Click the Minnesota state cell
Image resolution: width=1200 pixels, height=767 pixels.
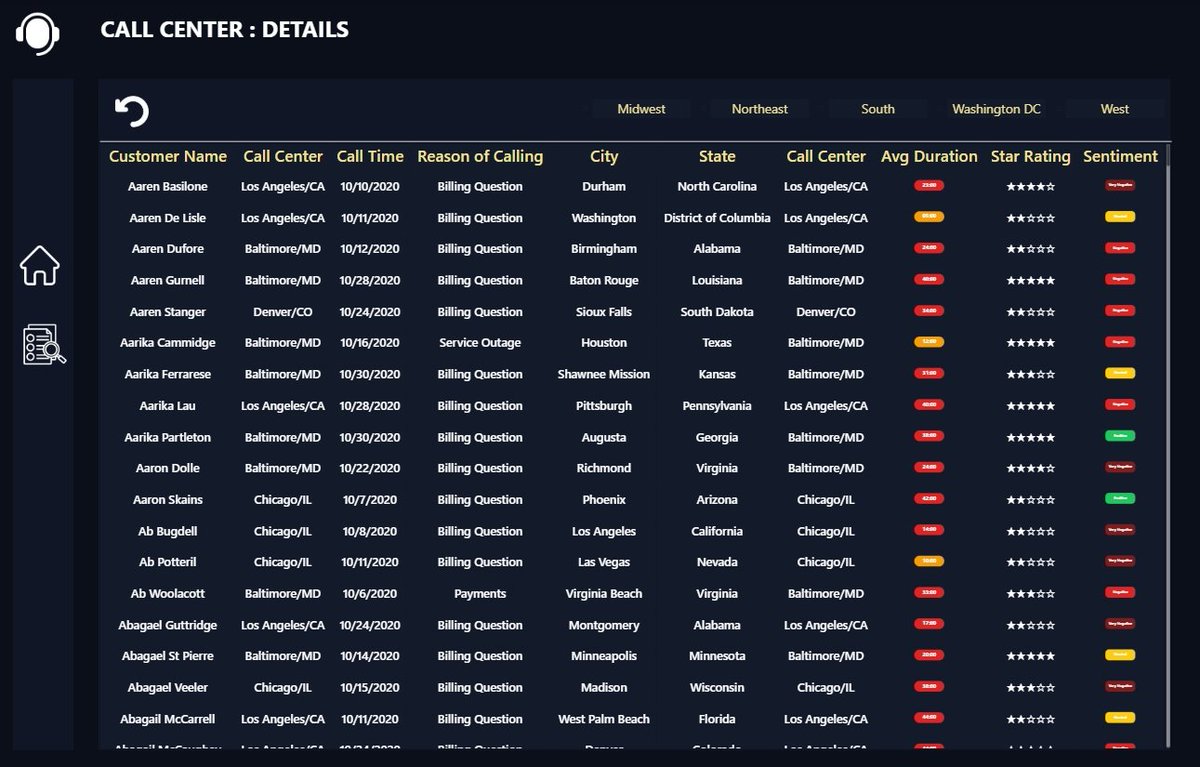pyautogui.click(x=717, y=657)
